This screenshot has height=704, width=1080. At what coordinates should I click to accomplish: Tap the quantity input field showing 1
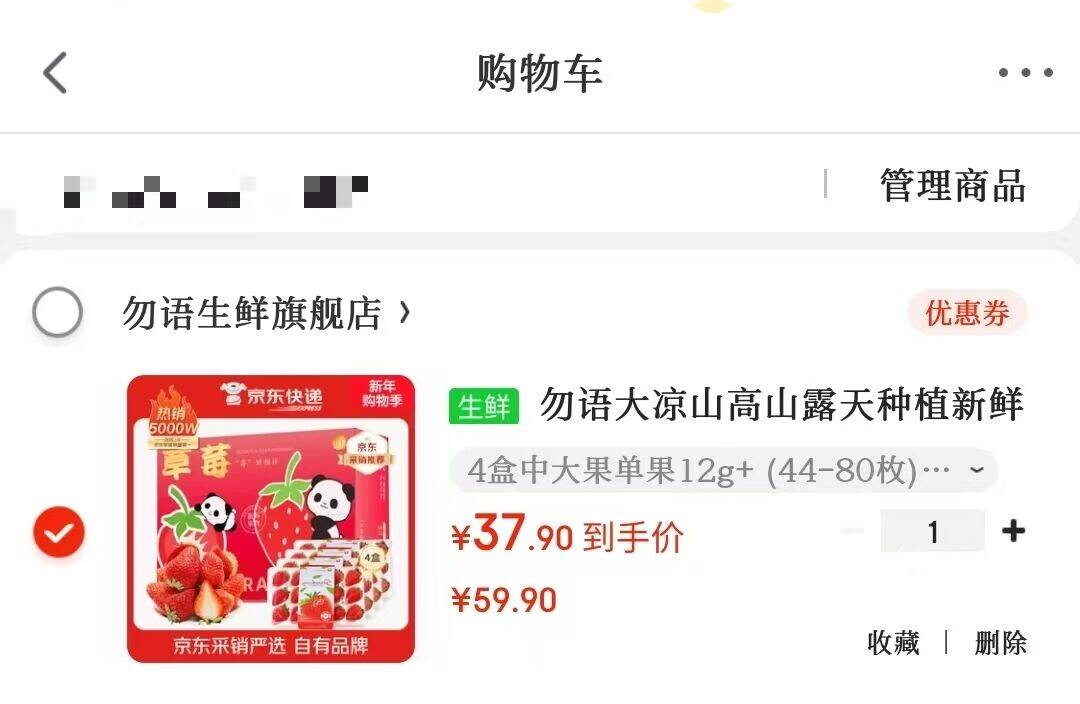tap(933, 531)
